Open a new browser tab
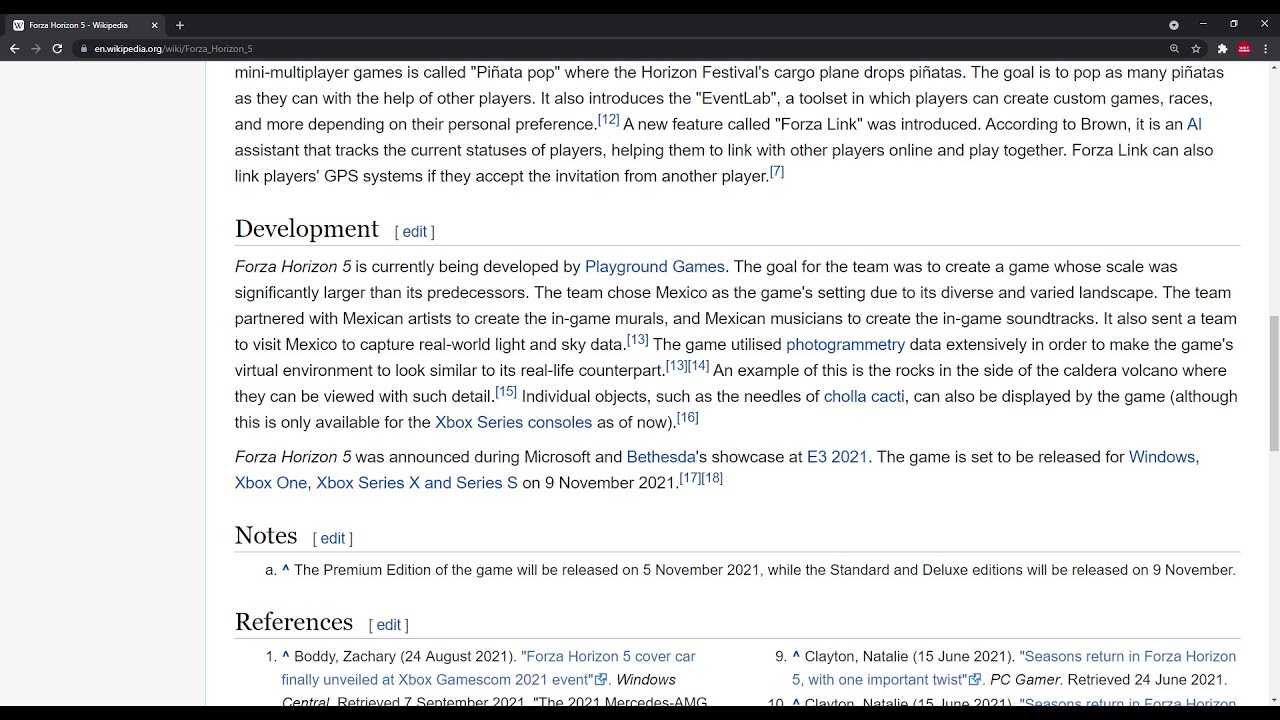The image size is (1280, 720). click(x=180, y=25)
